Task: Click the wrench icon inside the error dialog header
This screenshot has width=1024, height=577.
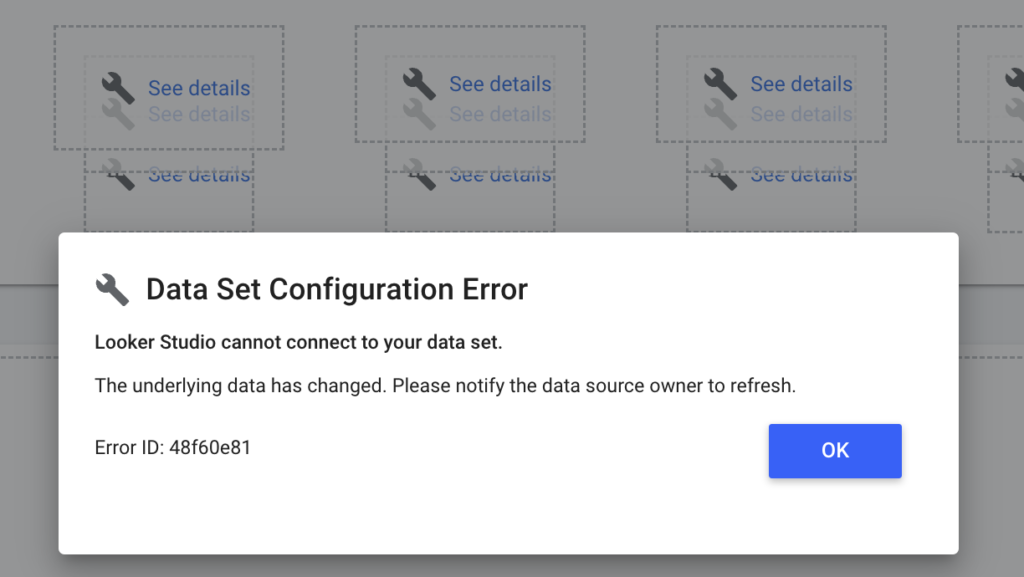Action: click(x=112, y=288)
